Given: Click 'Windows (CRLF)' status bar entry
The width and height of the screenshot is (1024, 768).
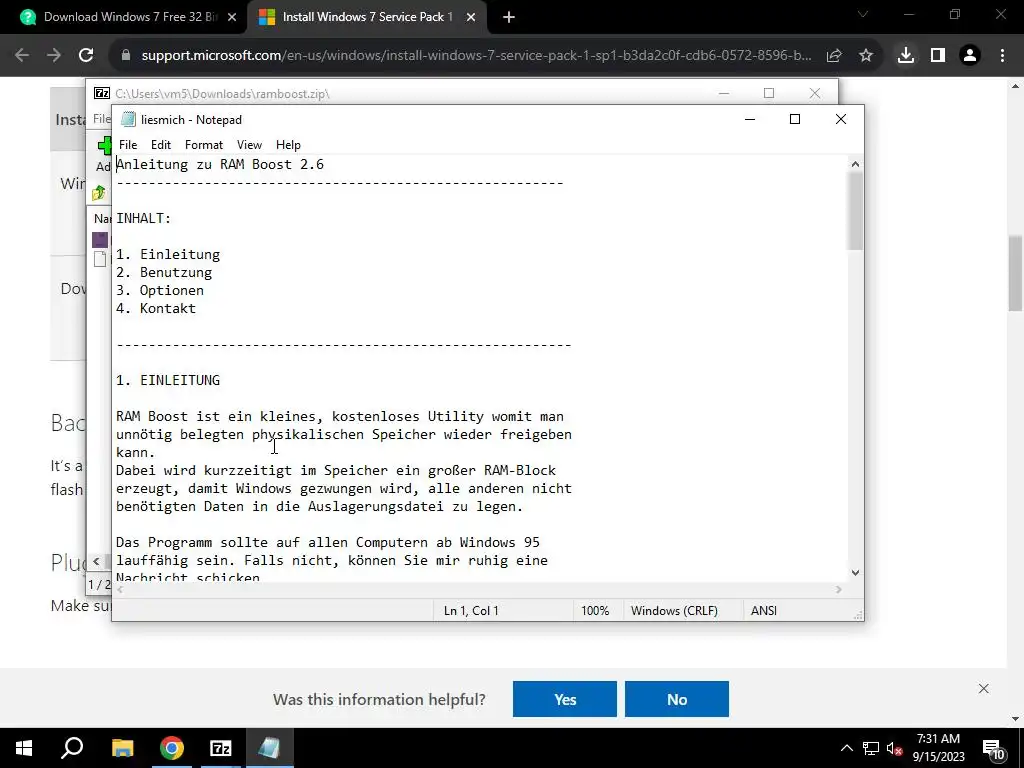Looking at the screenshot, I should click(x=674, y=611).
